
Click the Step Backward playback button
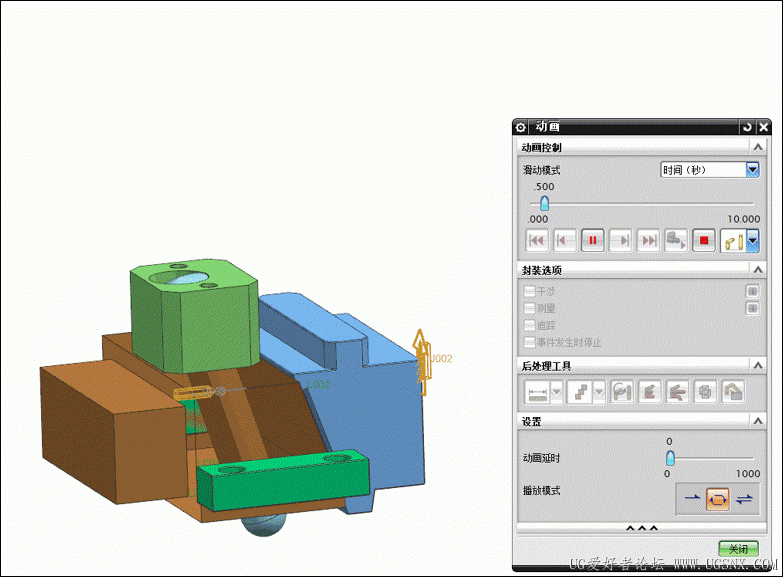(x=565, y=240)
